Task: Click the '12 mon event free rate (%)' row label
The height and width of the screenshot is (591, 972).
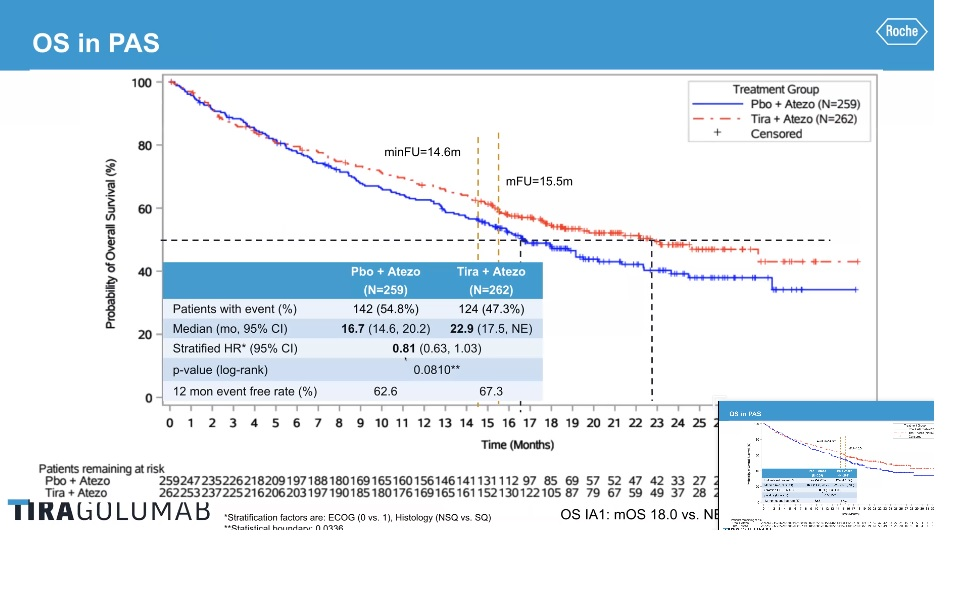Action: pyautogui.click(x=245, y=391)
